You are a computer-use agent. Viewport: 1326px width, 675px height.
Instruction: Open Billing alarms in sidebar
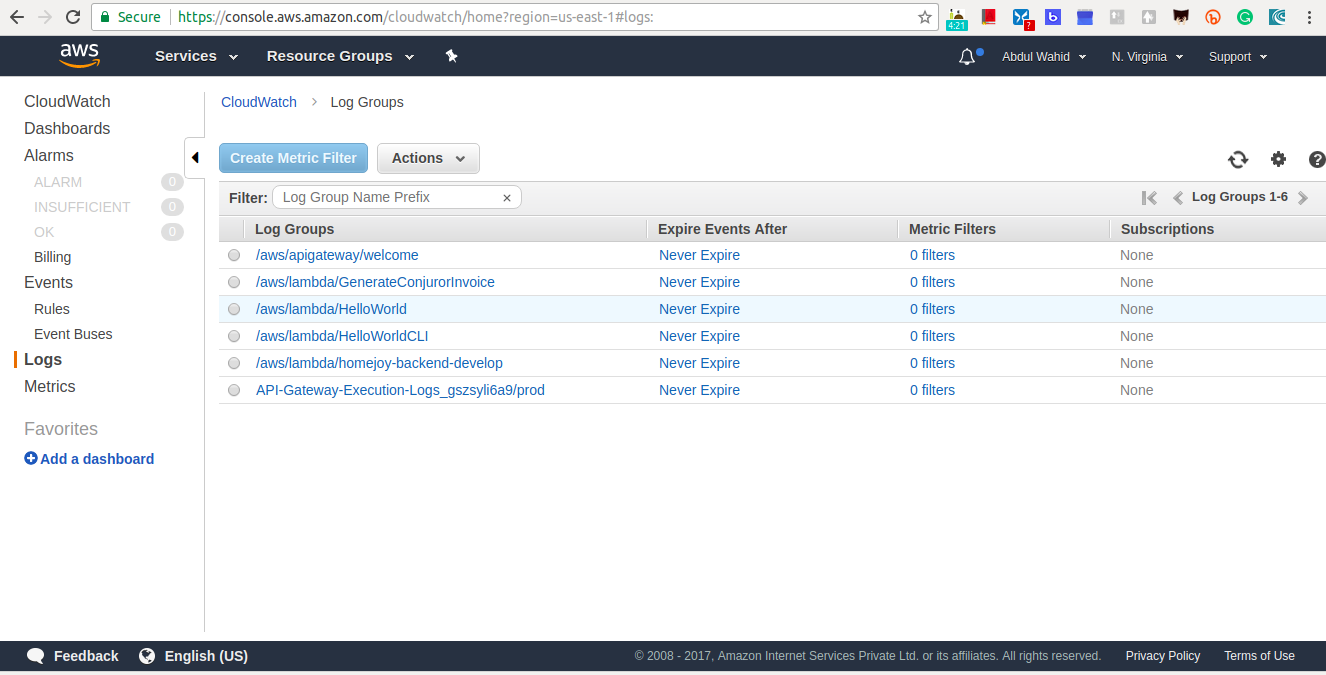click(x=52, y=257)
